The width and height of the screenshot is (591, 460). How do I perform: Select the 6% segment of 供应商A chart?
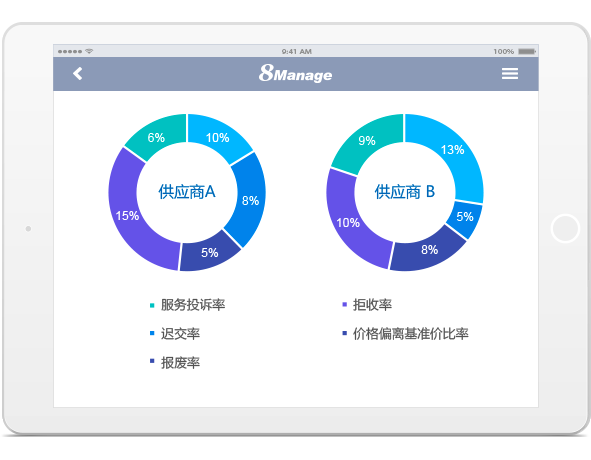click(156, 138)
